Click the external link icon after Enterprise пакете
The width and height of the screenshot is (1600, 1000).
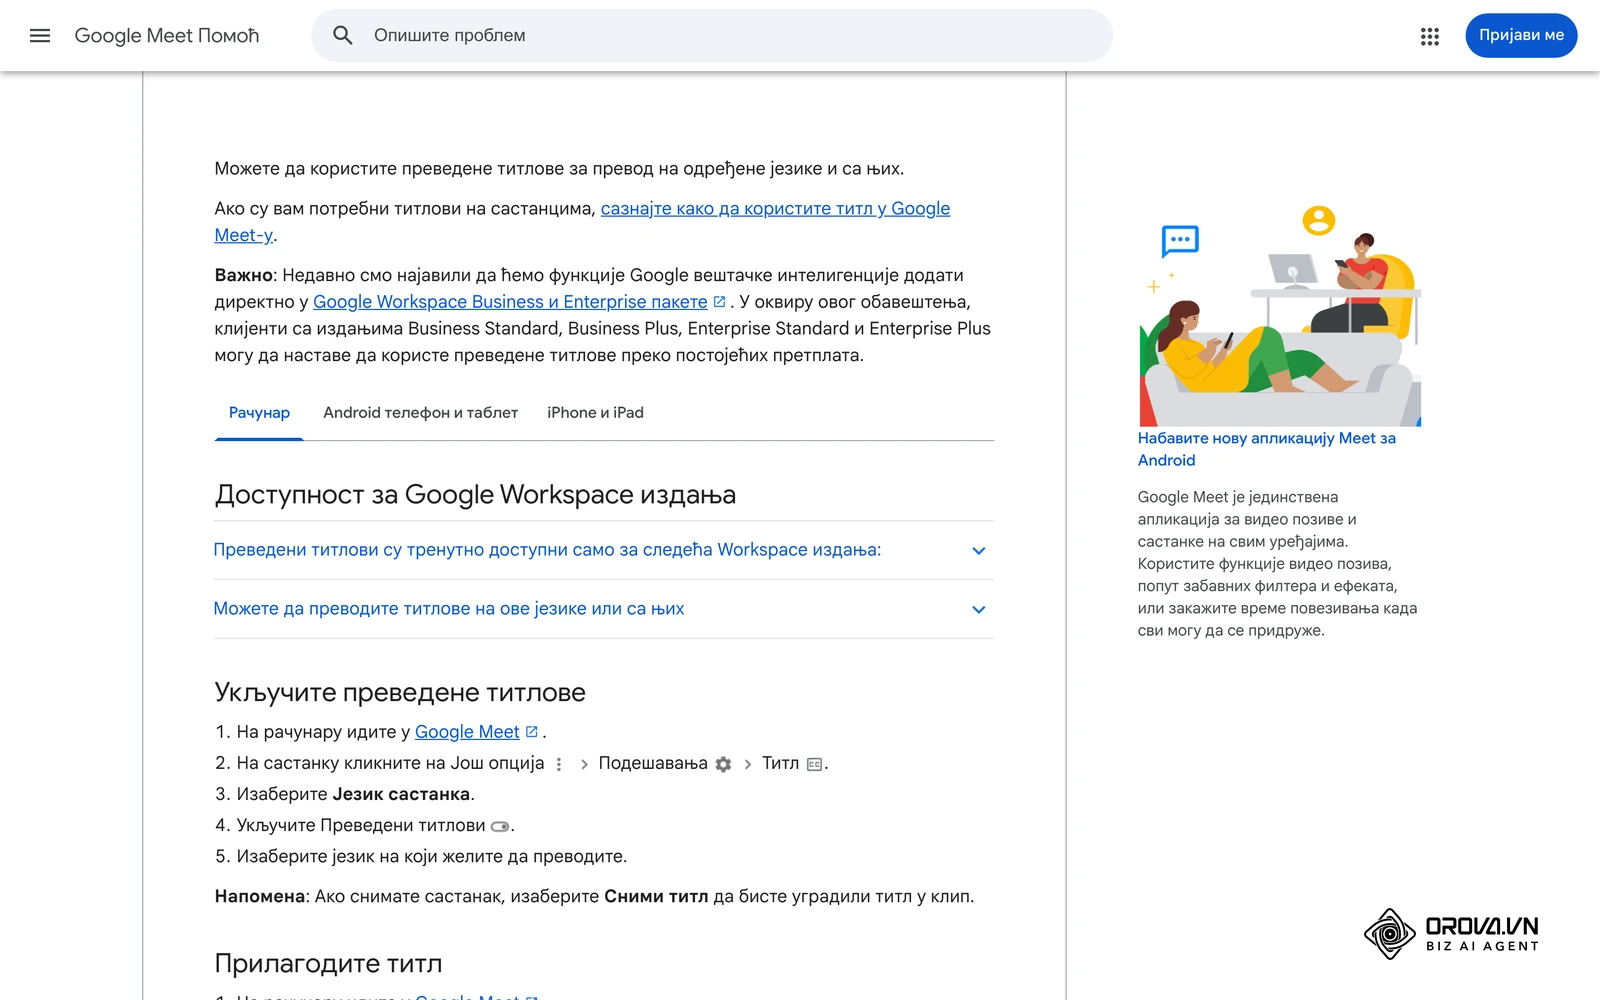pyautogui.click(x=719, y=301)
